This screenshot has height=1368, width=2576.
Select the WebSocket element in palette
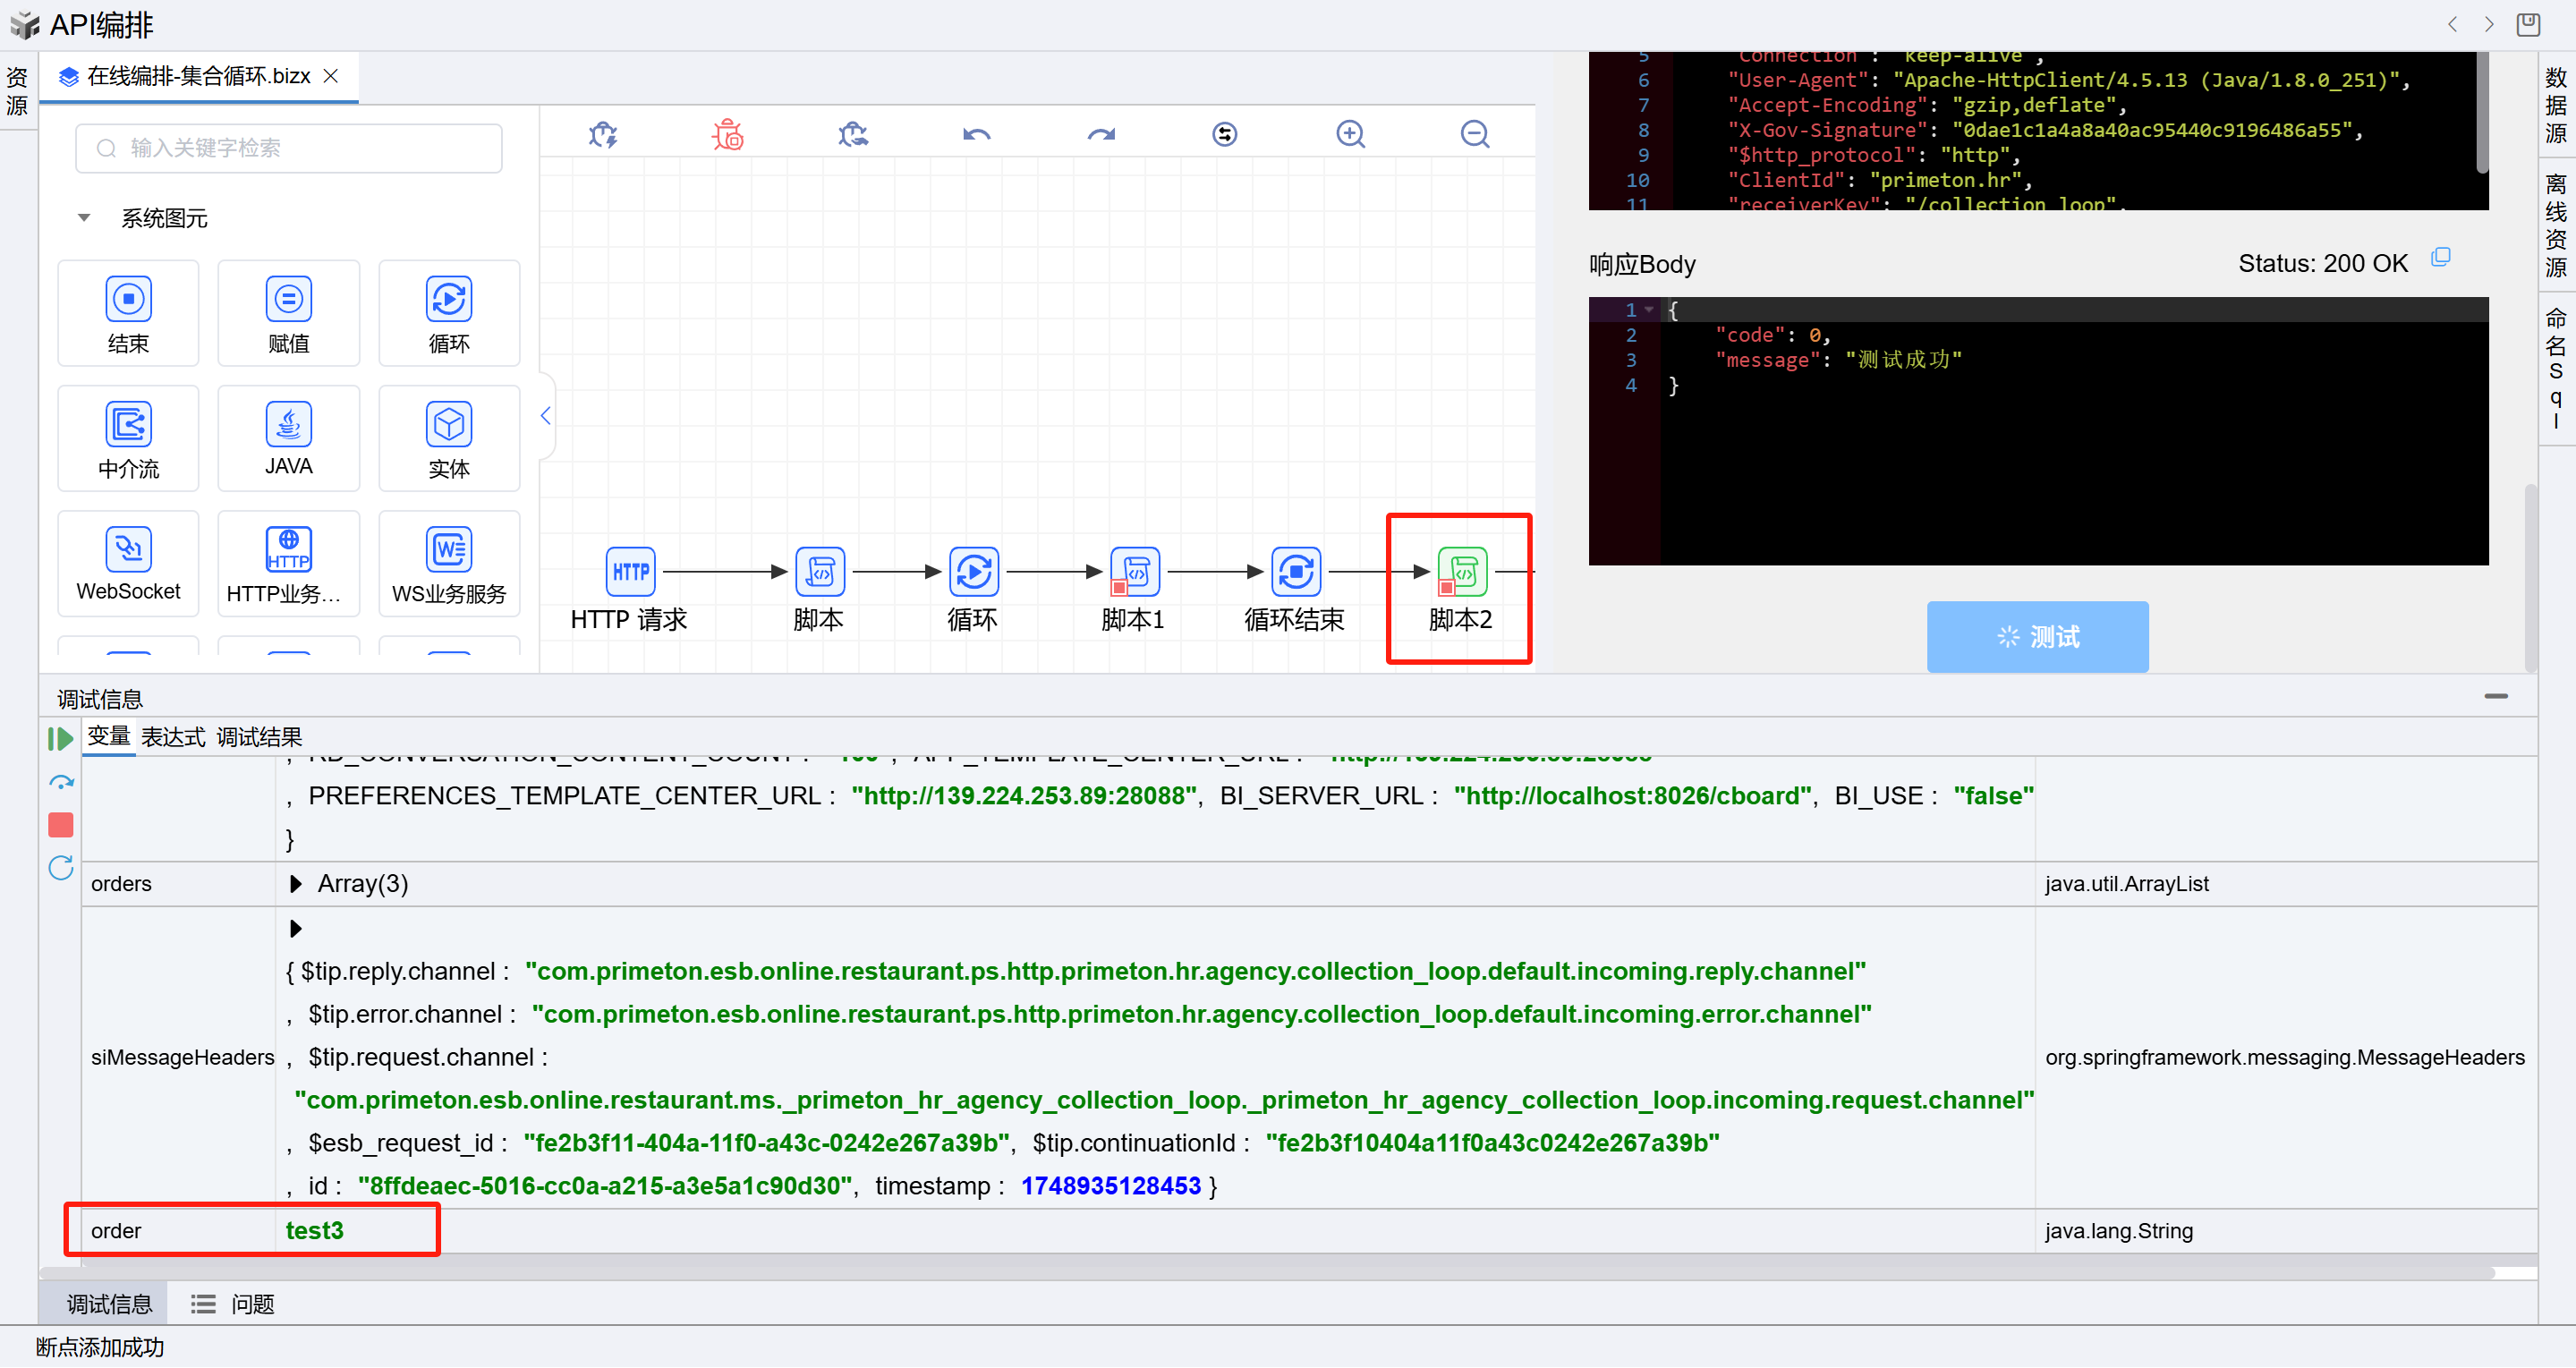click(128, 563)
